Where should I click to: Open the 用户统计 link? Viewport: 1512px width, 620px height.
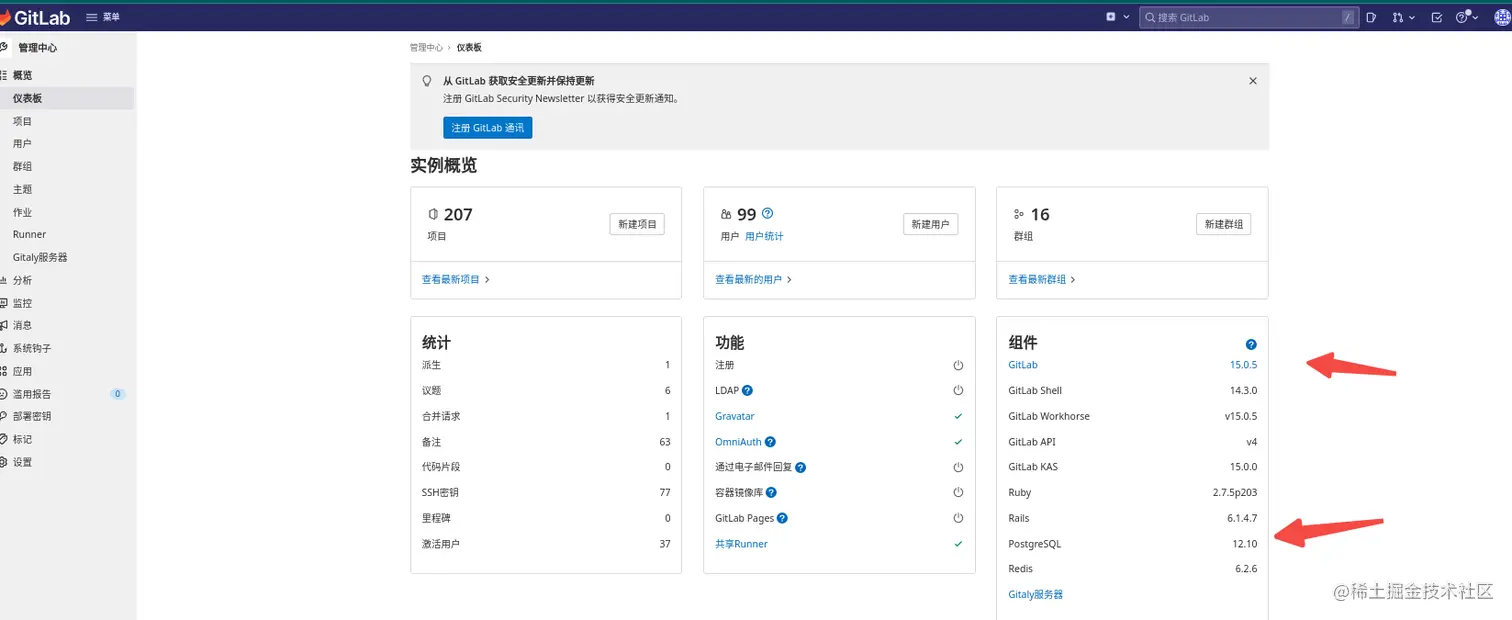pyautogui.click(x=764, y=237)
